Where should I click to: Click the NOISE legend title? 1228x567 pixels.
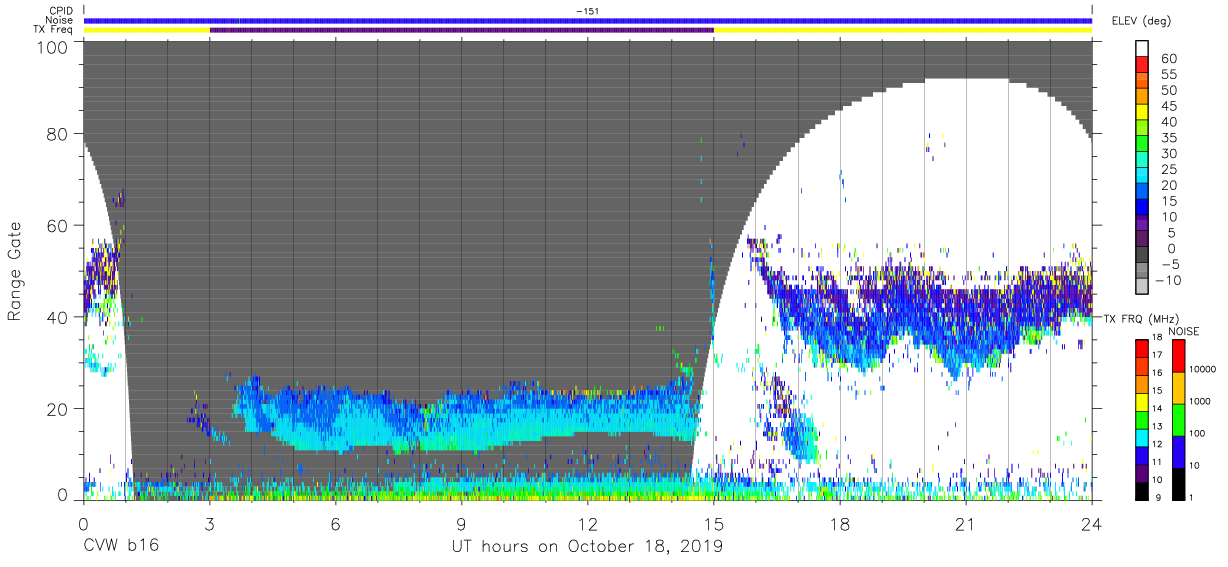click(1184, 331)
